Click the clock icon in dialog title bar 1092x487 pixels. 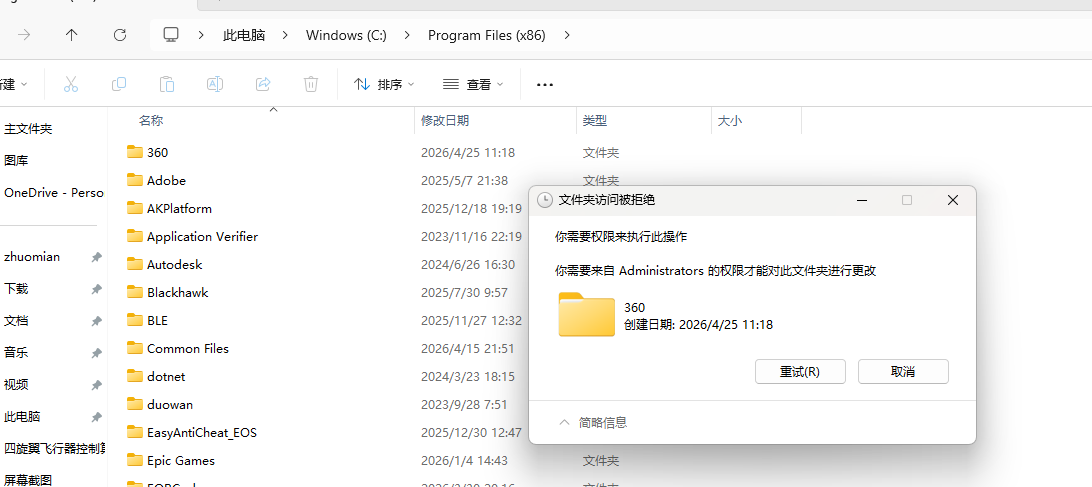(x=546, y=201)
